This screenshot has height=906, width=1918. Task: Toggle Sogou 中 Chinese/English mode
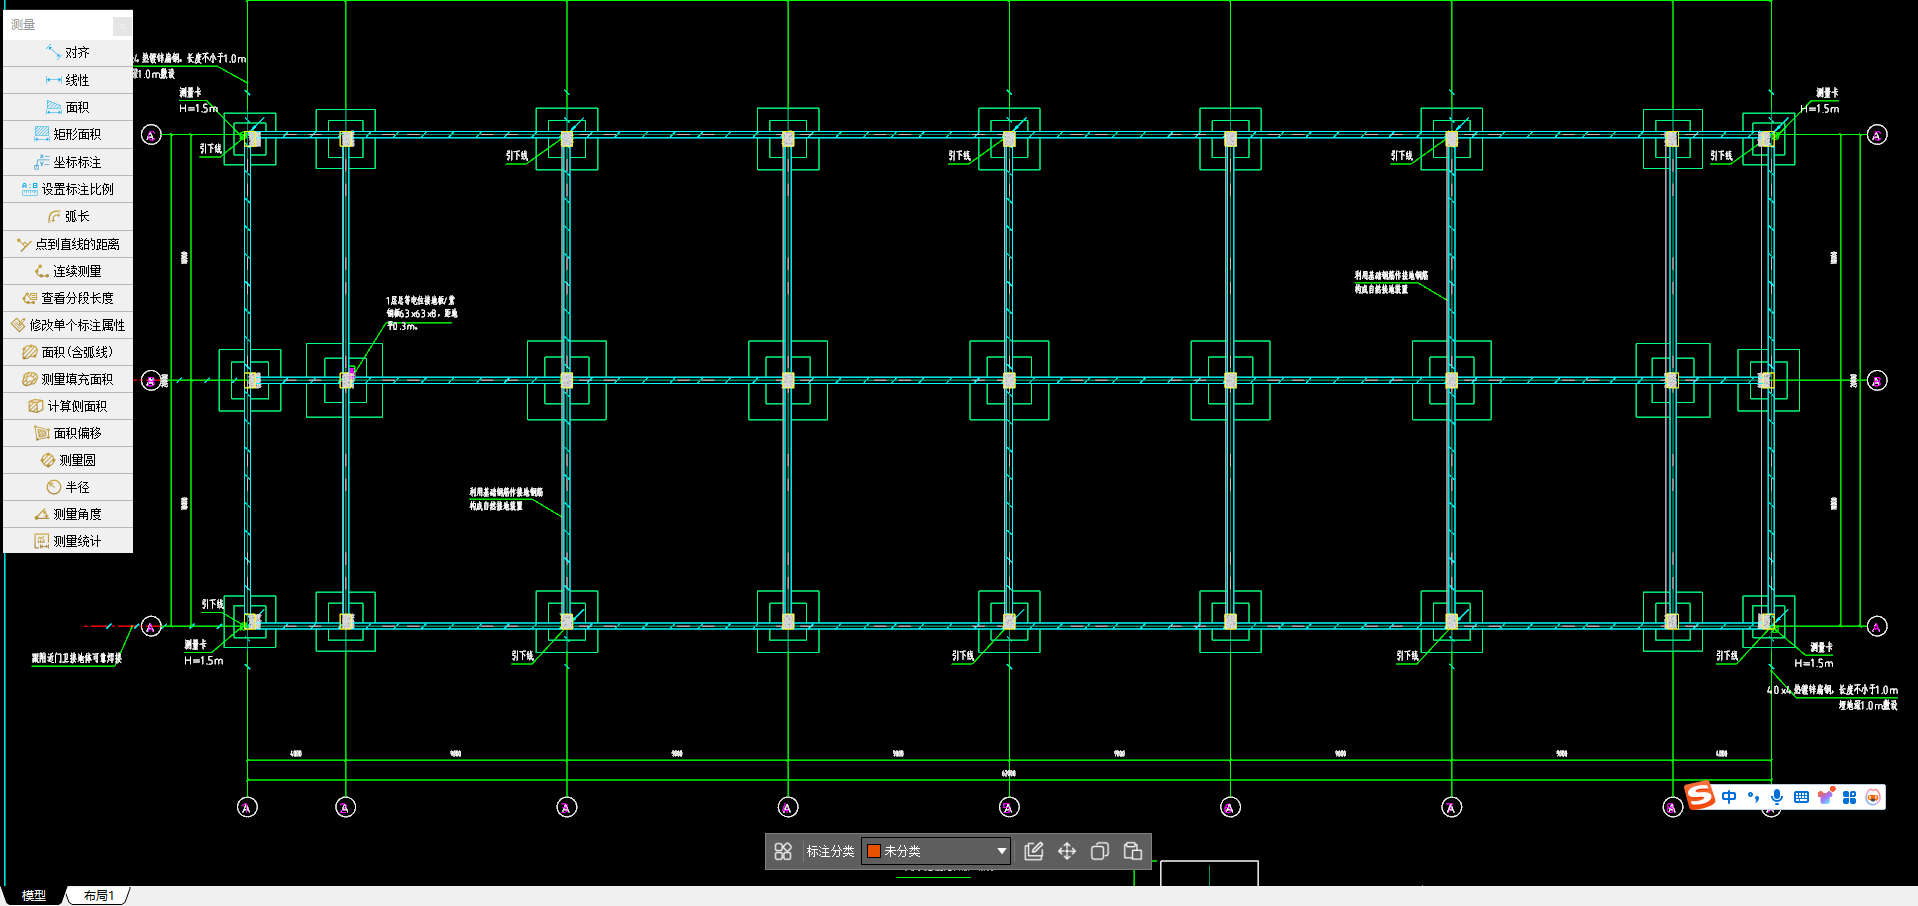(1729, 797)
